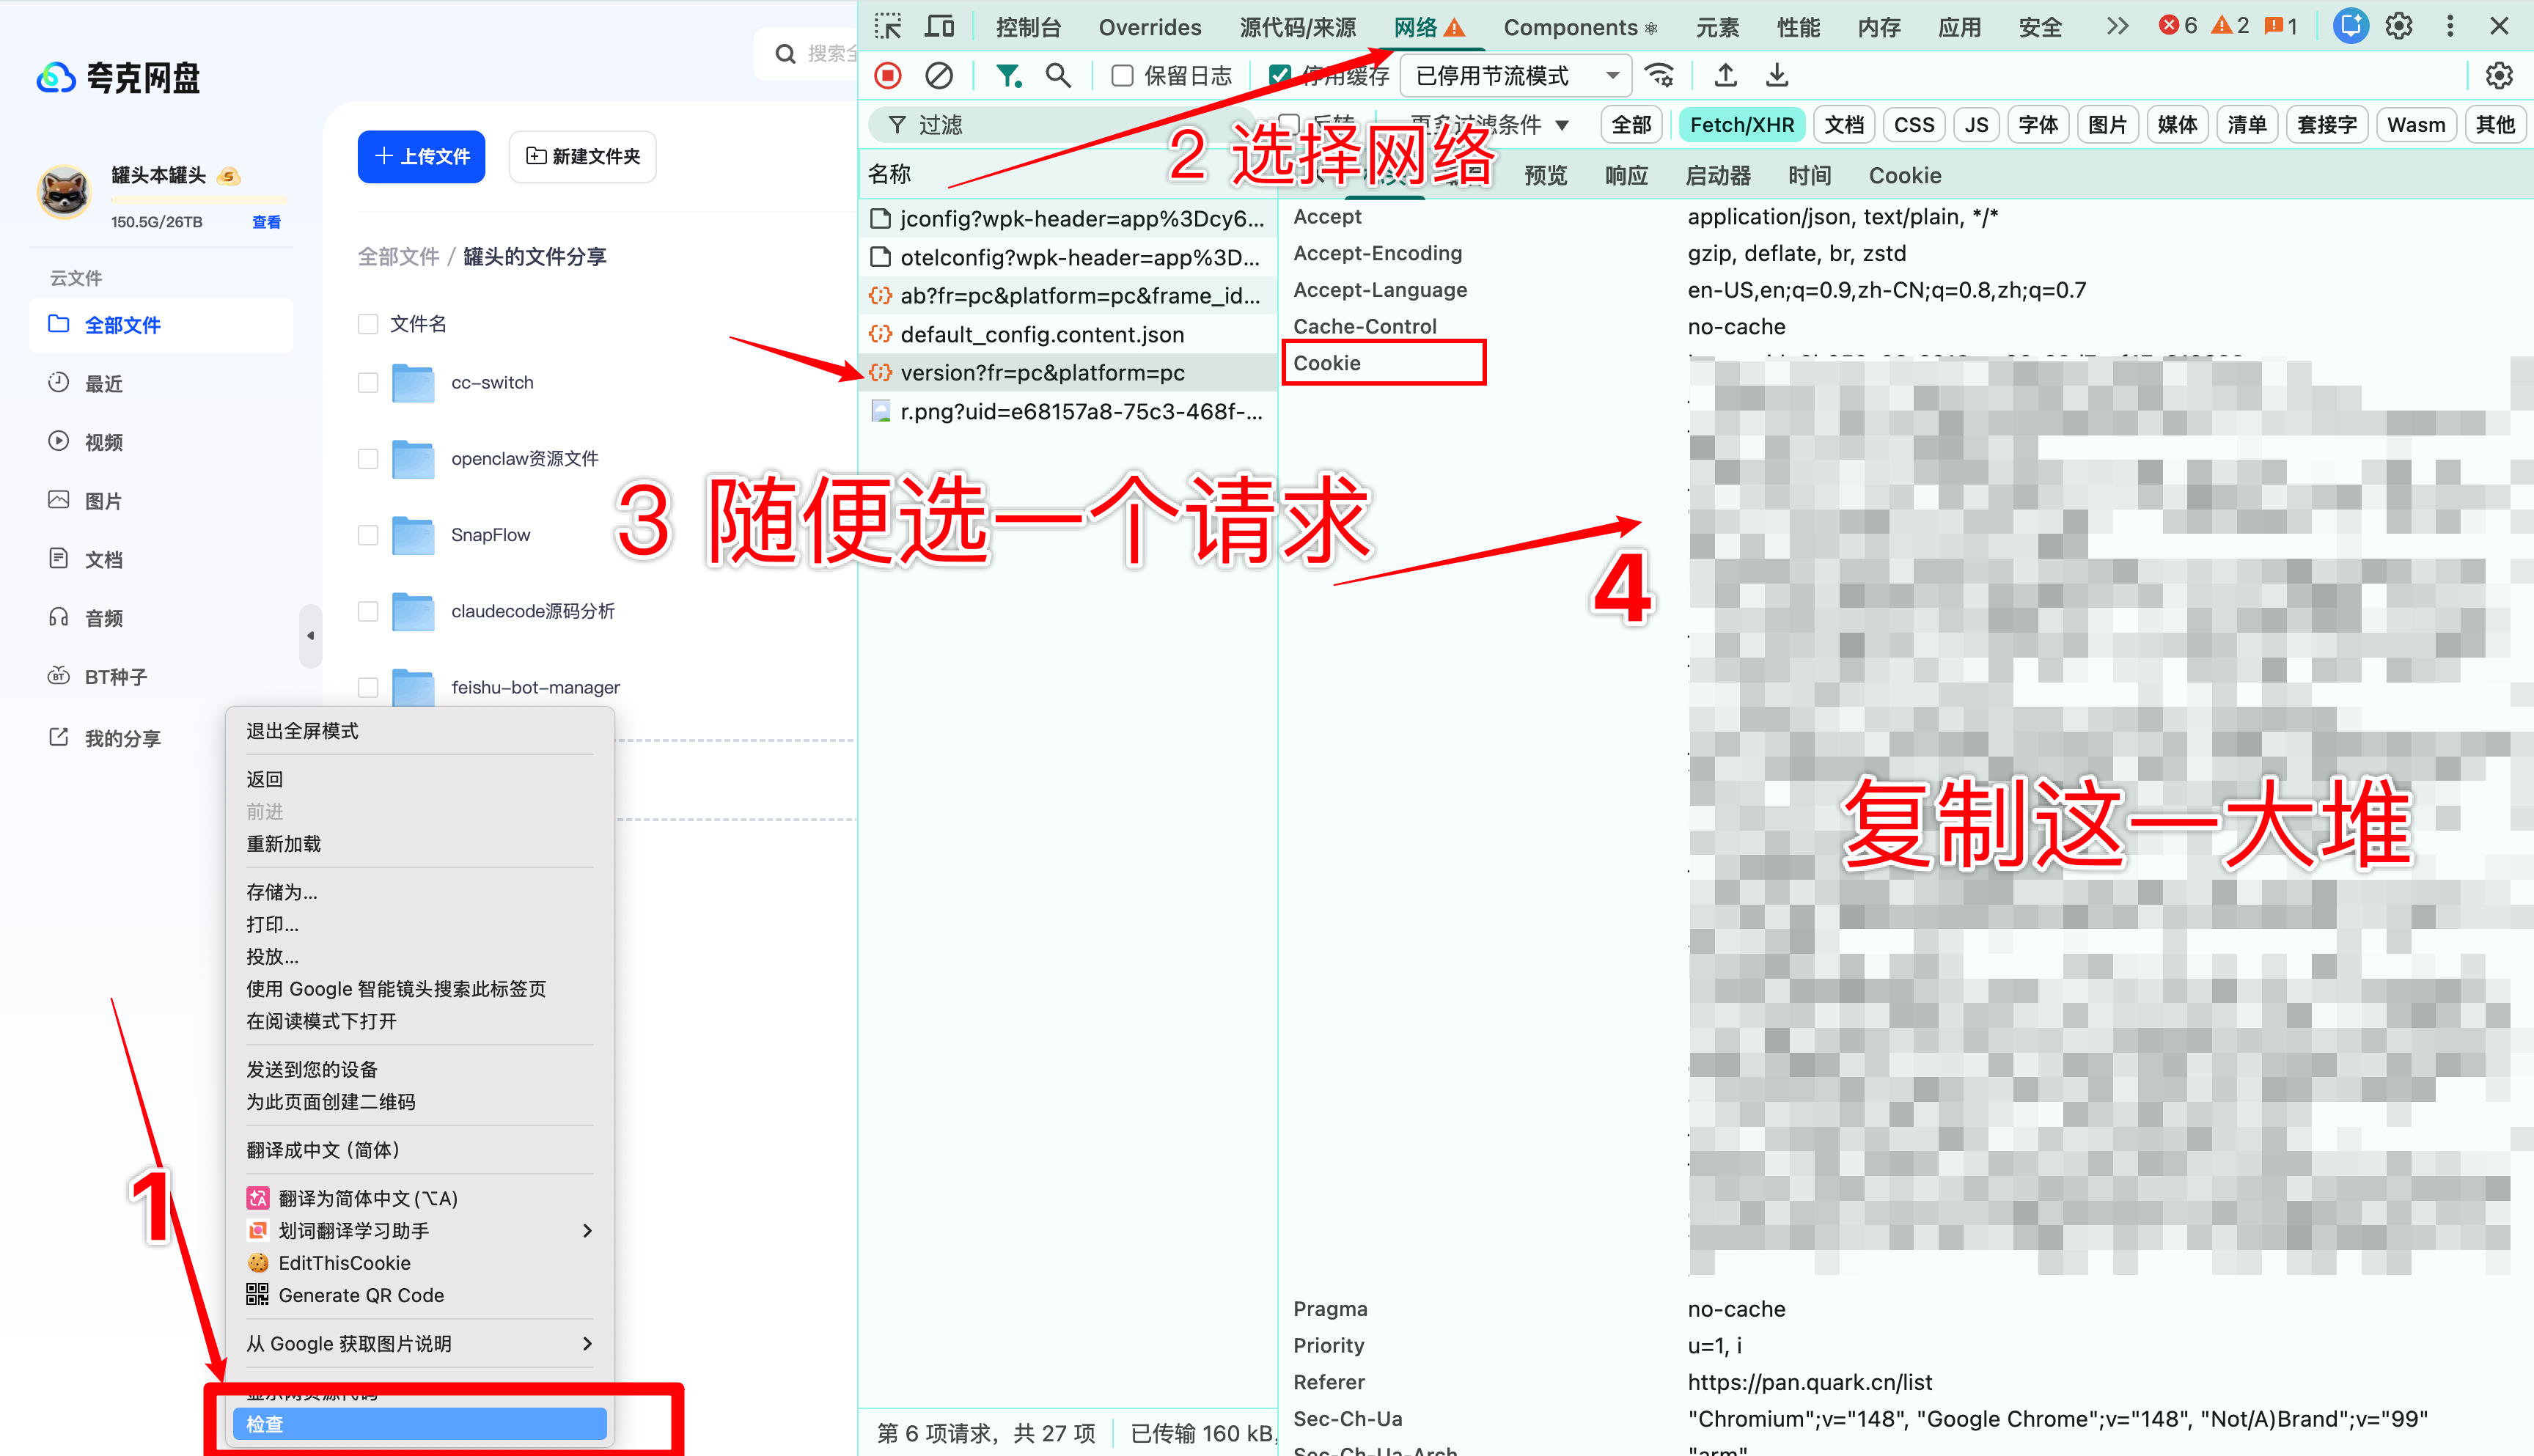2534x1456 pixels.
Task: Click 新建文件夹 button
Action: pyautogui.click(x=583, y=157)
